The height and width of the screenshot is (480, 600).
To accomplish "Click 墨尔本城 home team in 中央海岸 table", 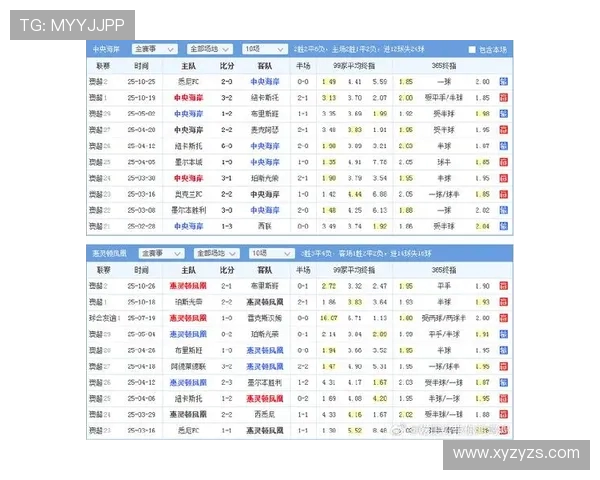I will click(188, 162).
